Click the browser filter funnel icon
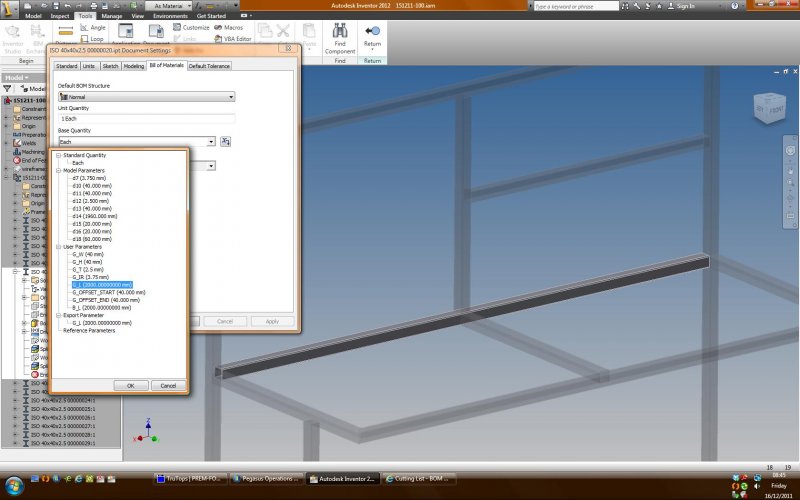The width and height of the screenshot is (800, 500). click(x=7, y=89)
